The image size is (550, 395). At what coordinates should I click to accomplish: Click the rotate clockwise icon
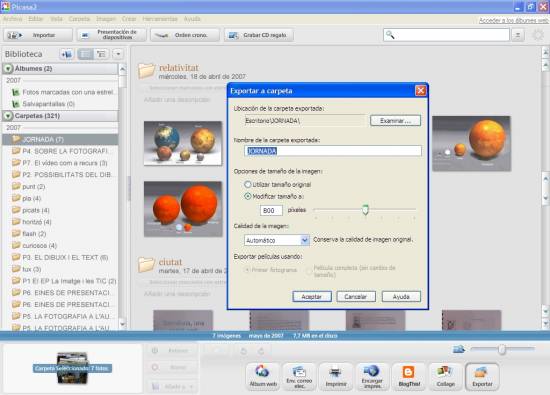point(261,351)
